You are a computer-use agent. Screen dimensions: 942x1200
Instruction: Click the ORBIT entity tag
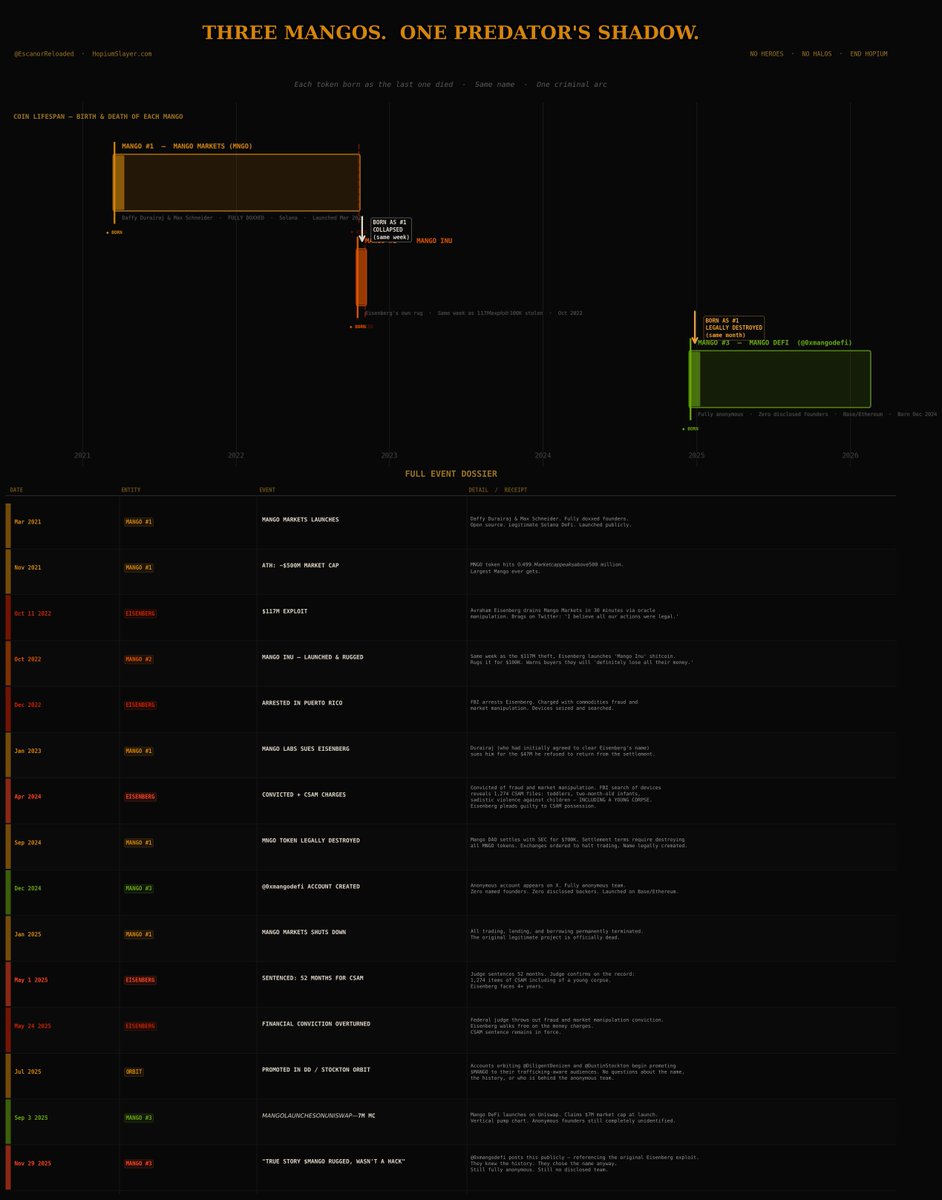click(133, 1073)
